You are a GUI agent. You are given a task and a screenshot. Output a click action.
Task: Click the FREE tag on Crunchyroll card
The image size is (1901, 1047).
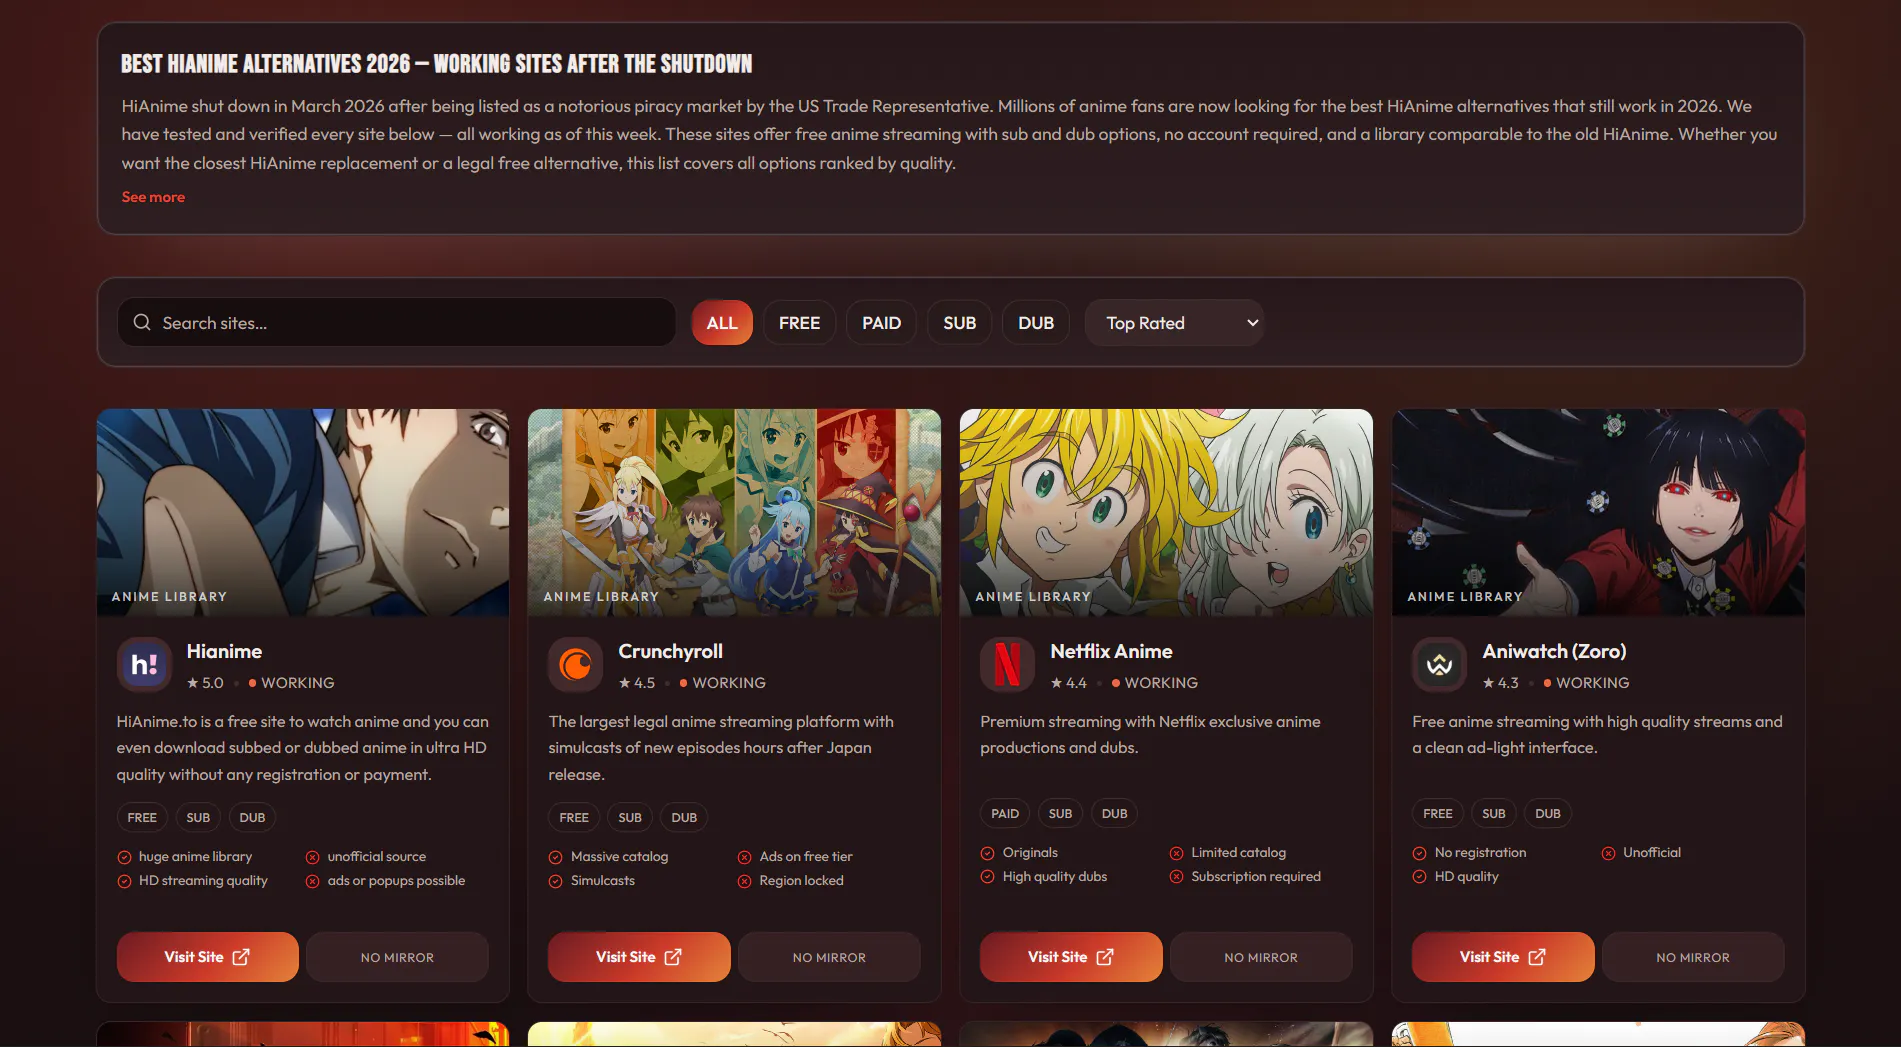click(x=574, y=817)
